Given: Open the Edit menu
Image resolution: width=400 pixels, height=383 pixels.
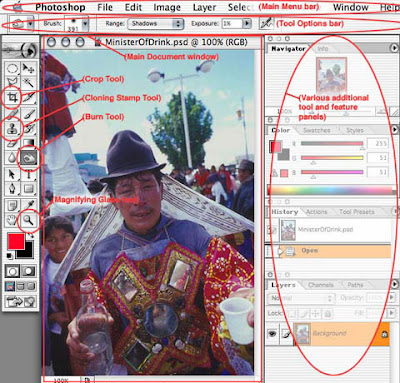Looking at the screenshot, I should coord(133,7).
